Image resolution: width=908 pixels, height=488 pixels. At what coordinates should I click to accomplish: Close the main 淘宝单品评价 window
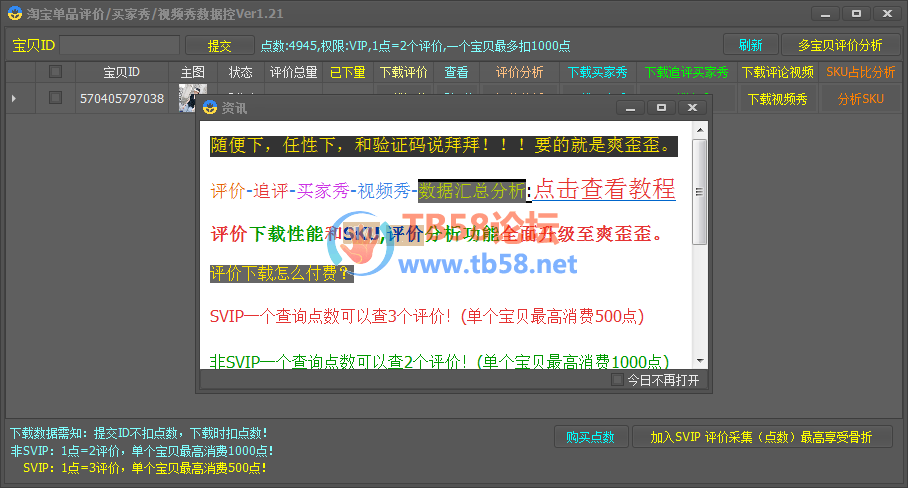(x=887, y=13)
